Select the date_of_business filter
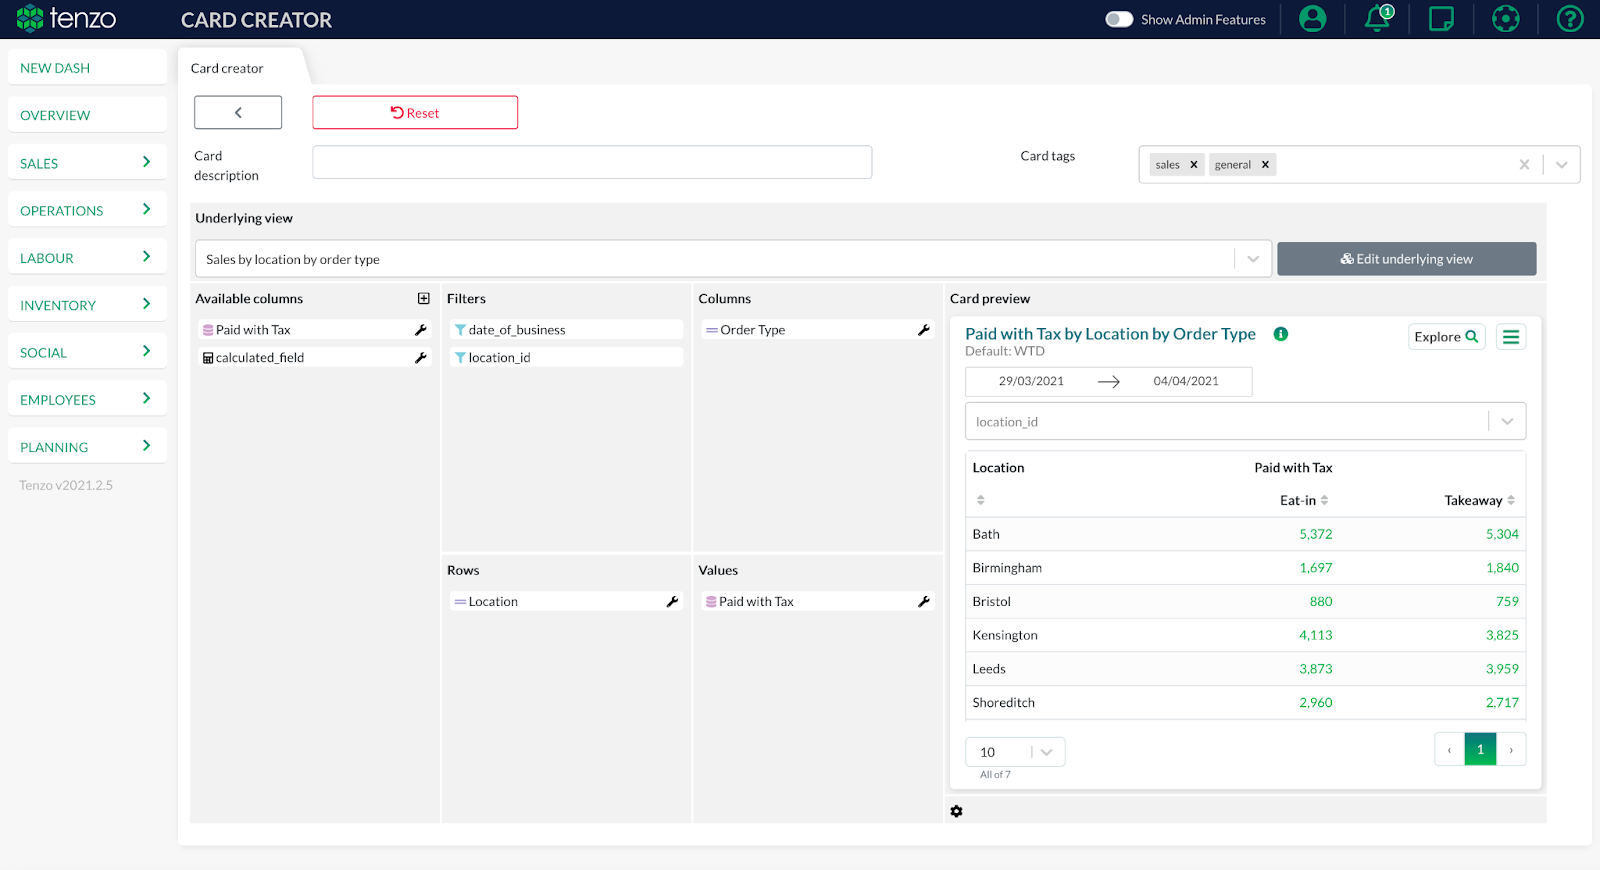The height and width of the screenshot is (870, 1600). pyautogui.click(x=566, y=330)
